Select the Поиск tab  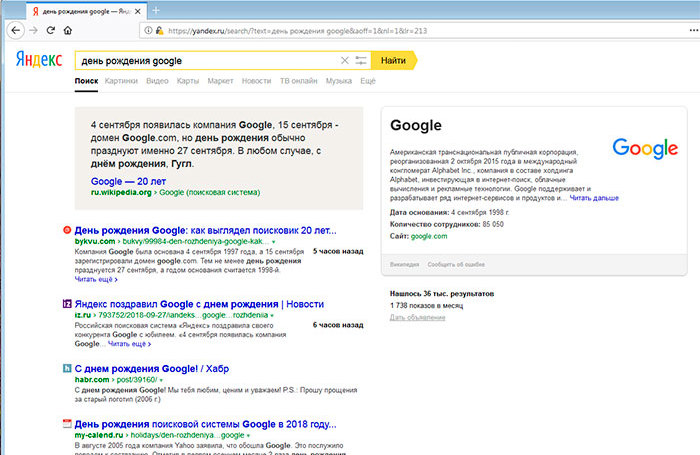(x=86, y=81)
